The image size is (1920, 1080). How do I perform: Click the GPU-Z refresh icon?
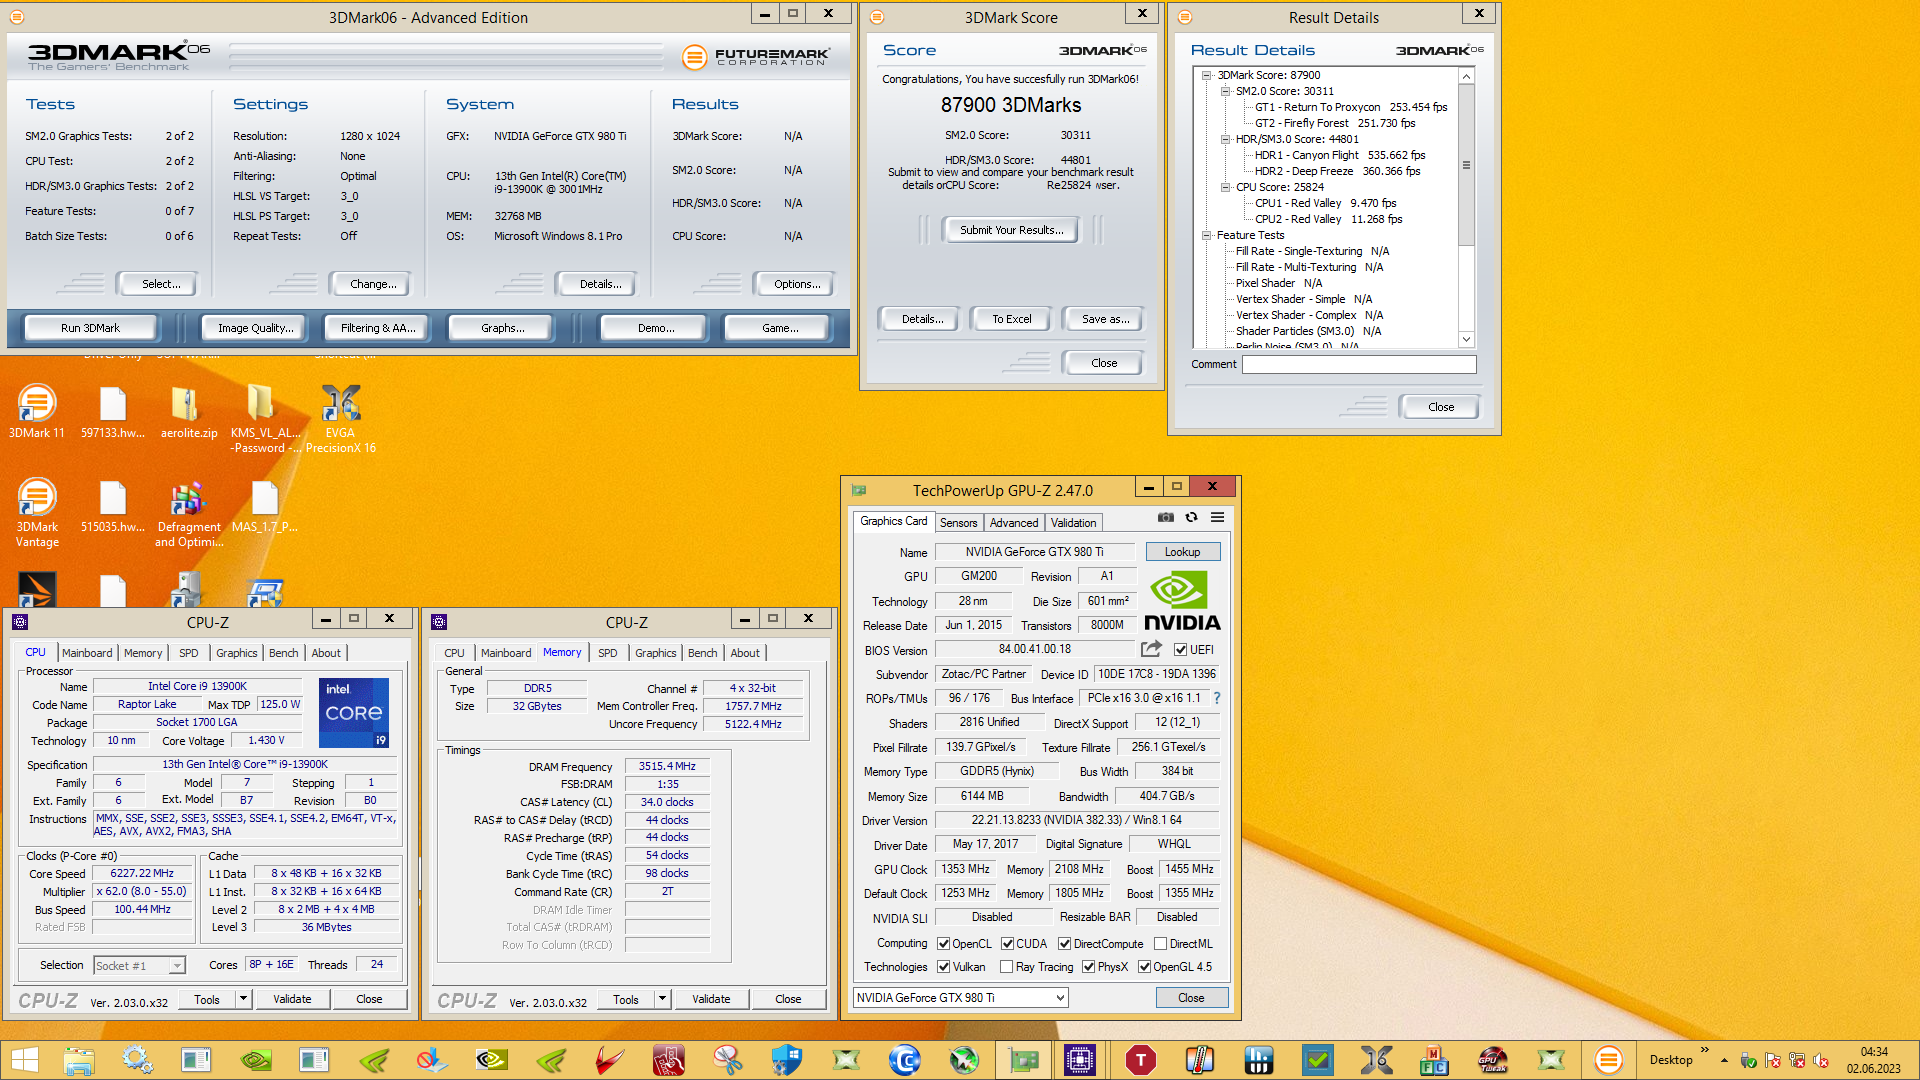1191,517
